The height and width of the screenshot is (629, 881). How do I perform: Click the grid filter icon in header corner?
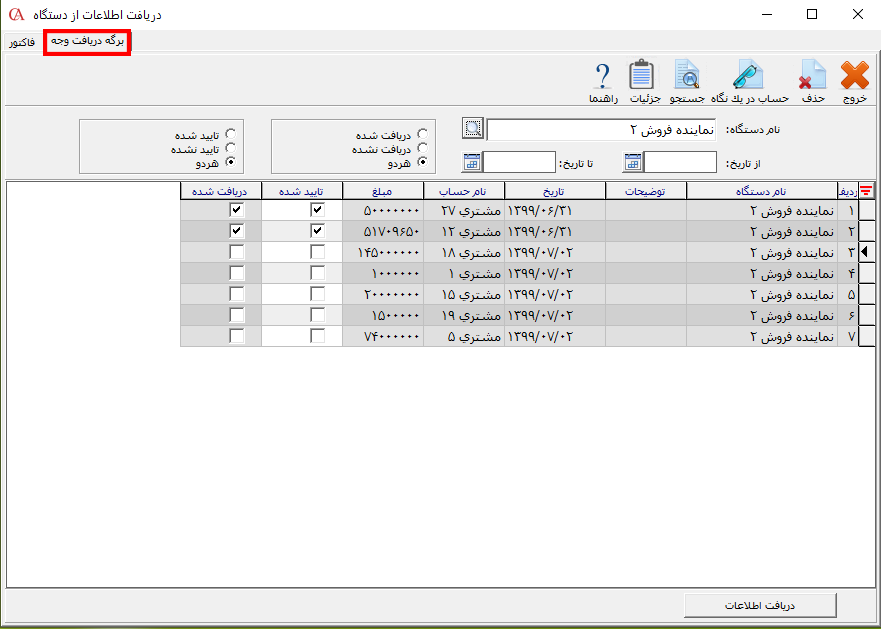point(866,190)
